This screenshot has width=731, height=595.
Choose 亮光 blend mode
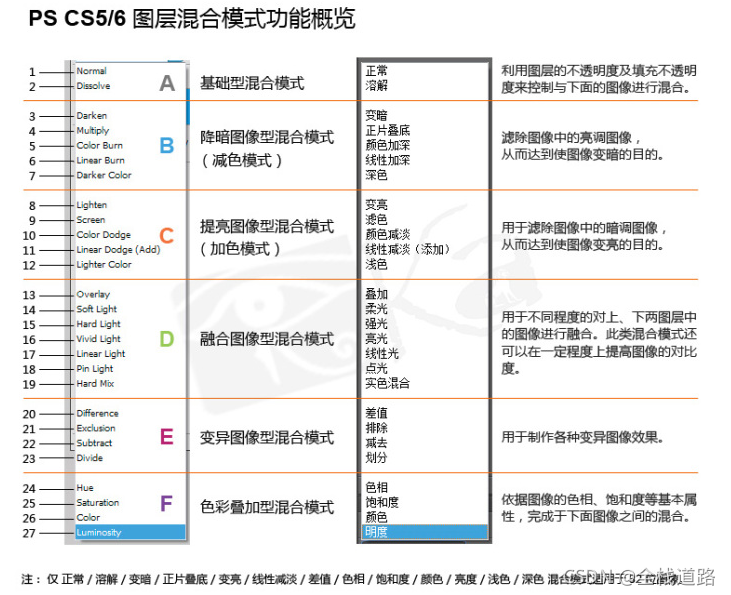click(376, 339)
